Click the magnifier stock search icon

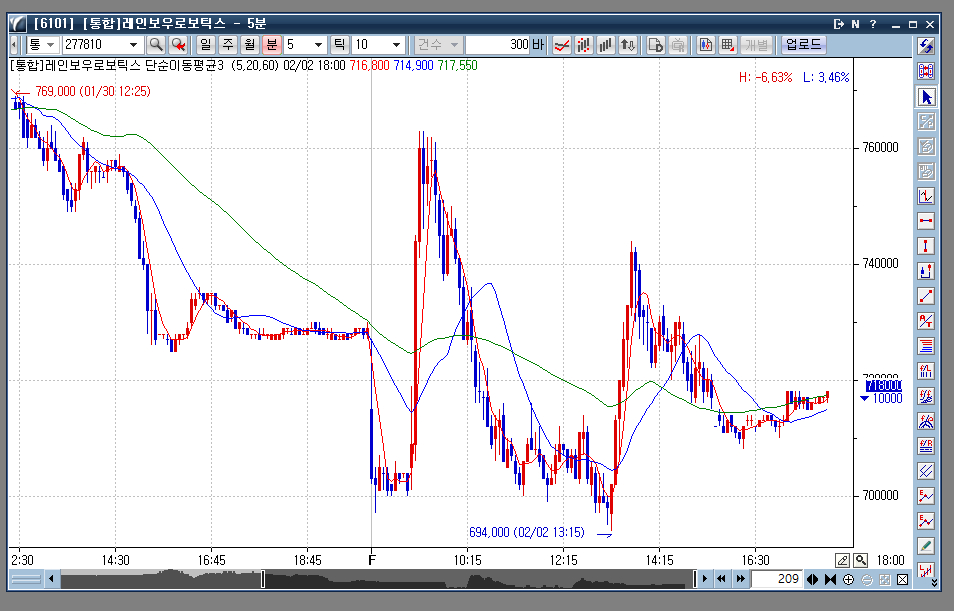tap(156, 44)
